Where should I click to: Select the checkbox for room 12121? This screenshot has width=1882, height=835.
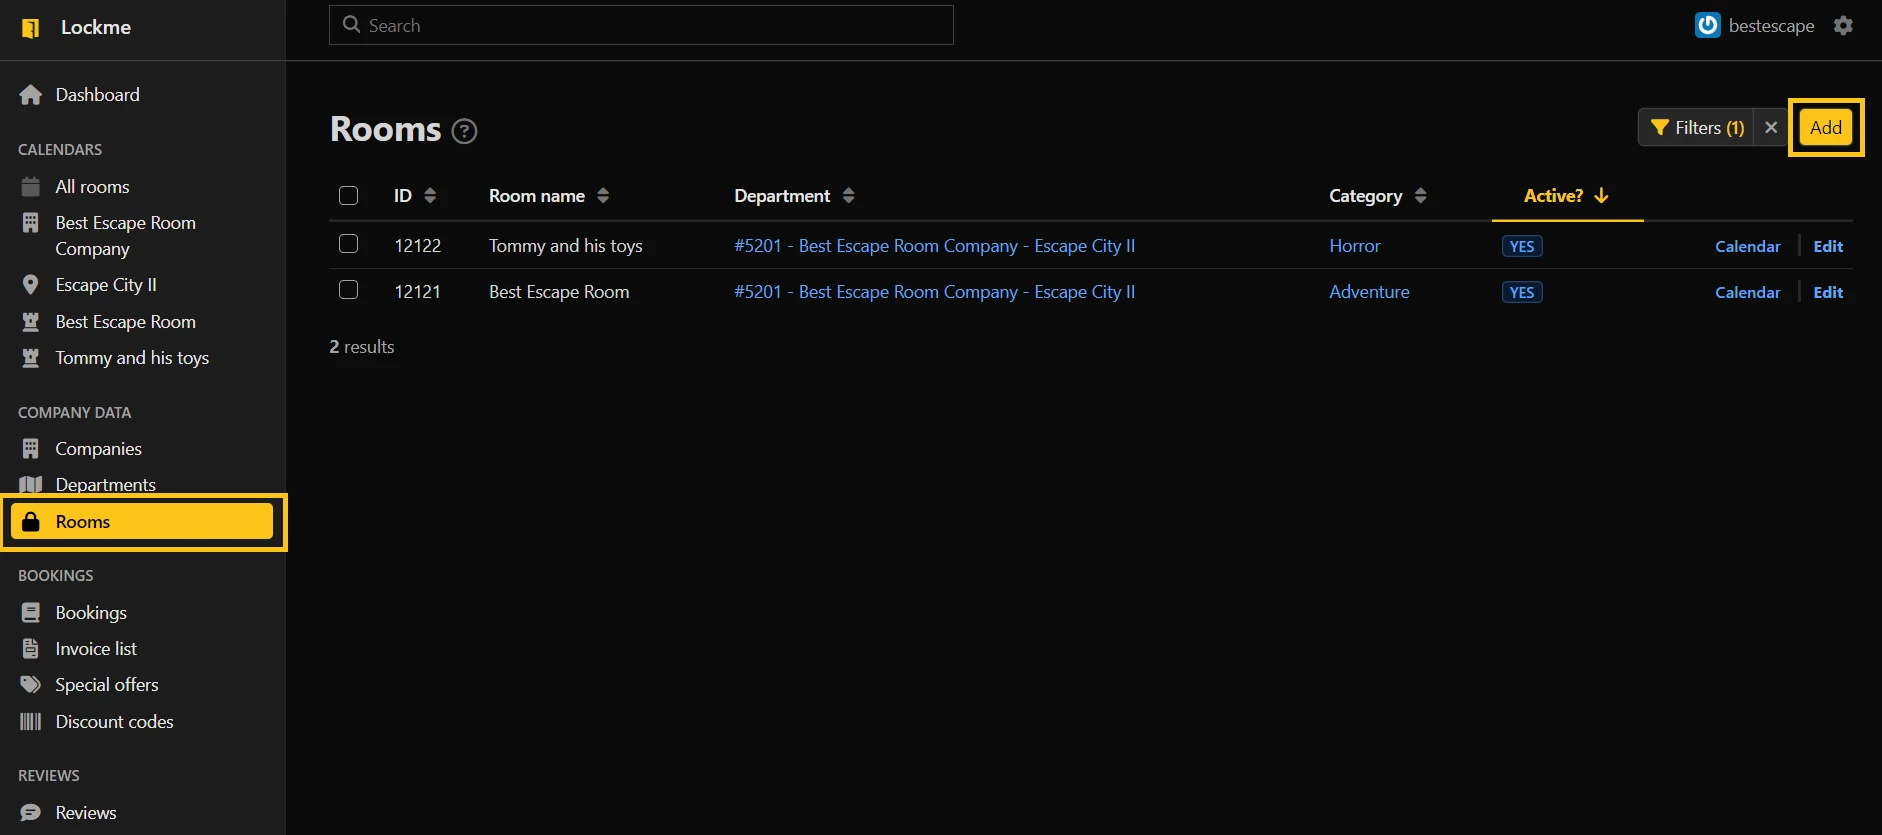[x=348, y=290]
